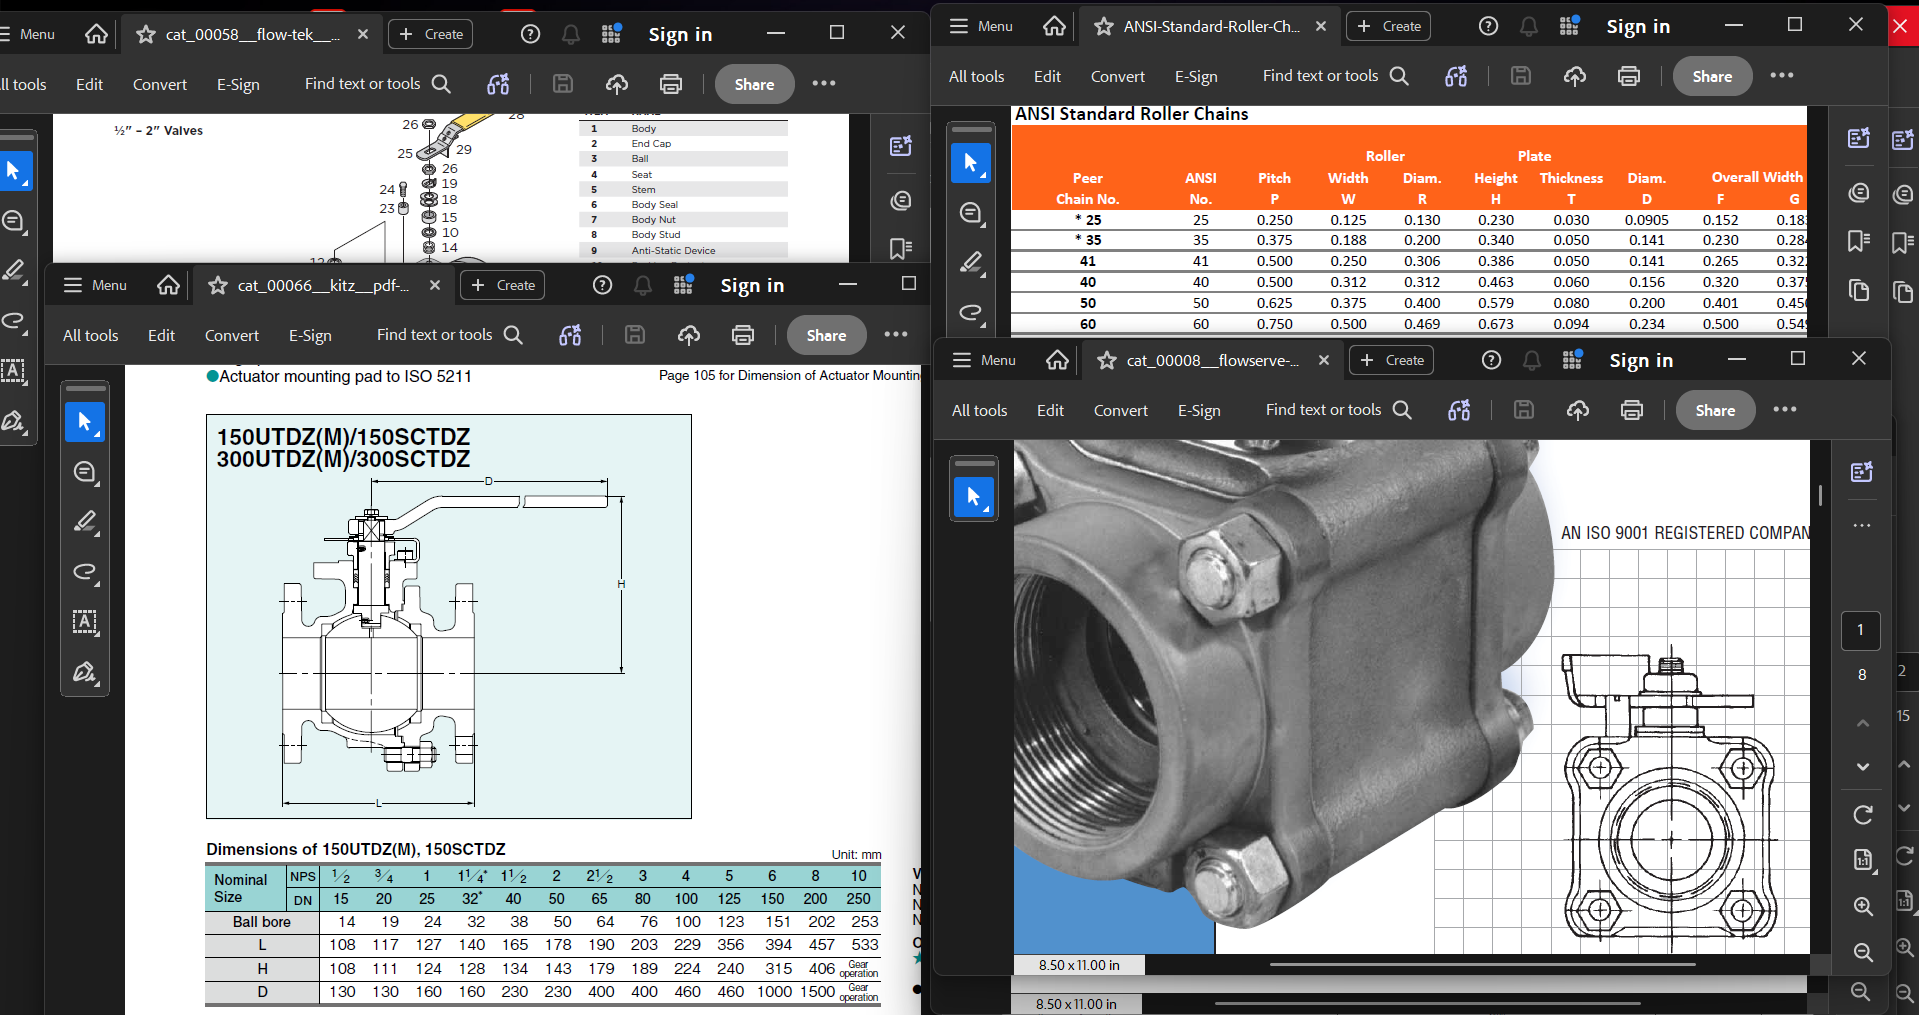Screen dimensions: 1919x1015
Task: Open All tools in the kitz window
Action: [x=90, y=335]
